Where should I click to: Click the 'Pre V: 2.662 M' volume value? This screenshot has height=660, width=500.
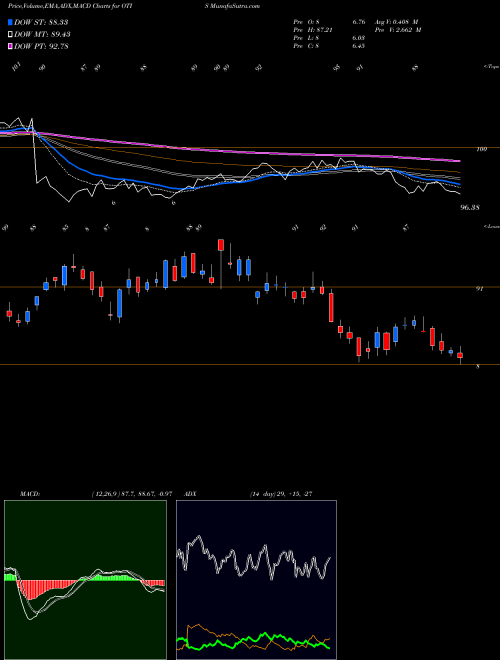398,30
